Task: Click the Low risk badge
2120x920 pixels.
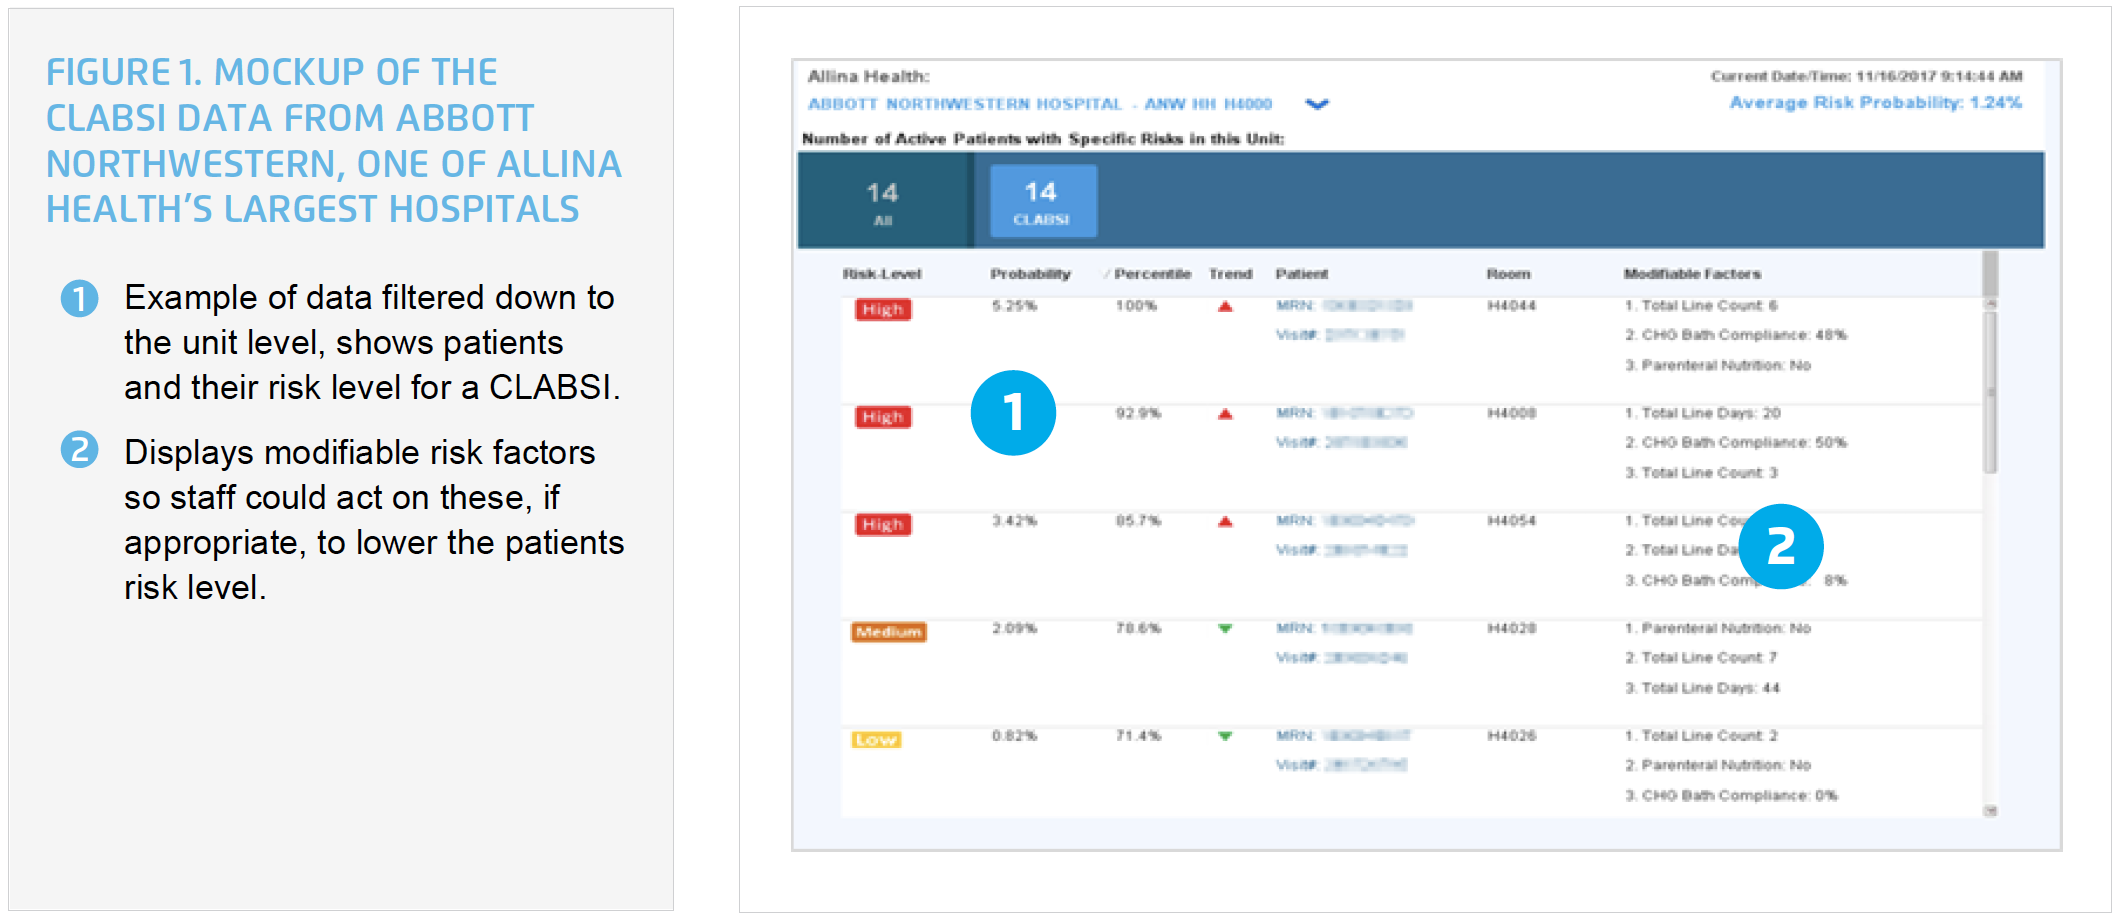Action: [x=876, y=740]
